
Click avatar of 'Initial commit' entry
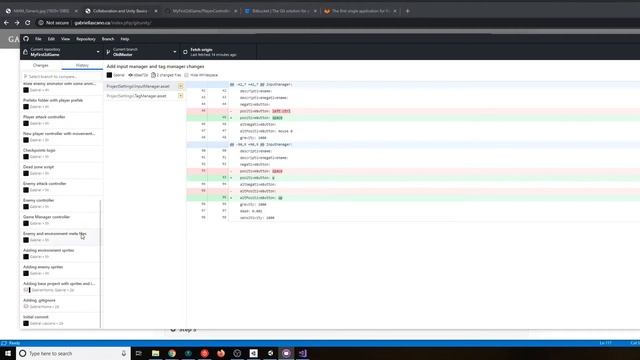pyautogui.click(x=26, y=323)
